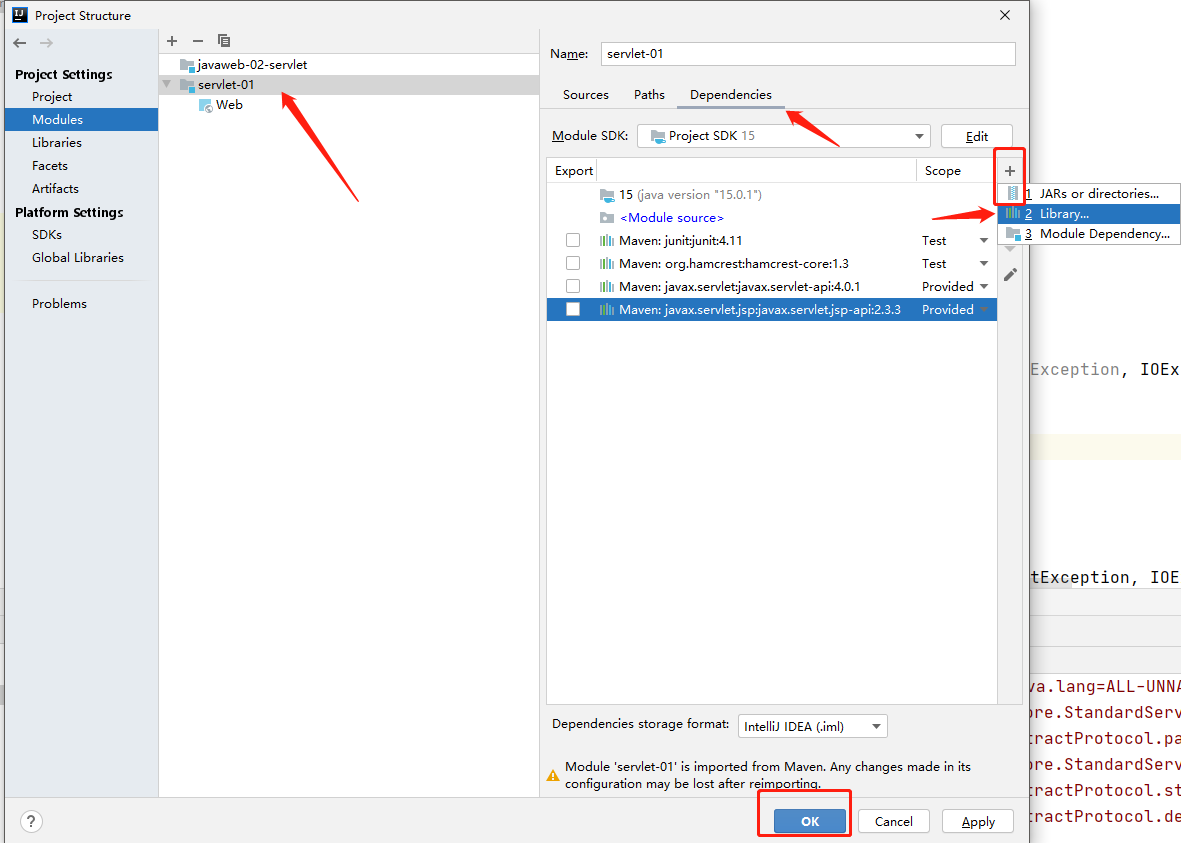Screen dimensions: 1181x843
Task: Close the Project Structure dialog
Action: 1005,15
